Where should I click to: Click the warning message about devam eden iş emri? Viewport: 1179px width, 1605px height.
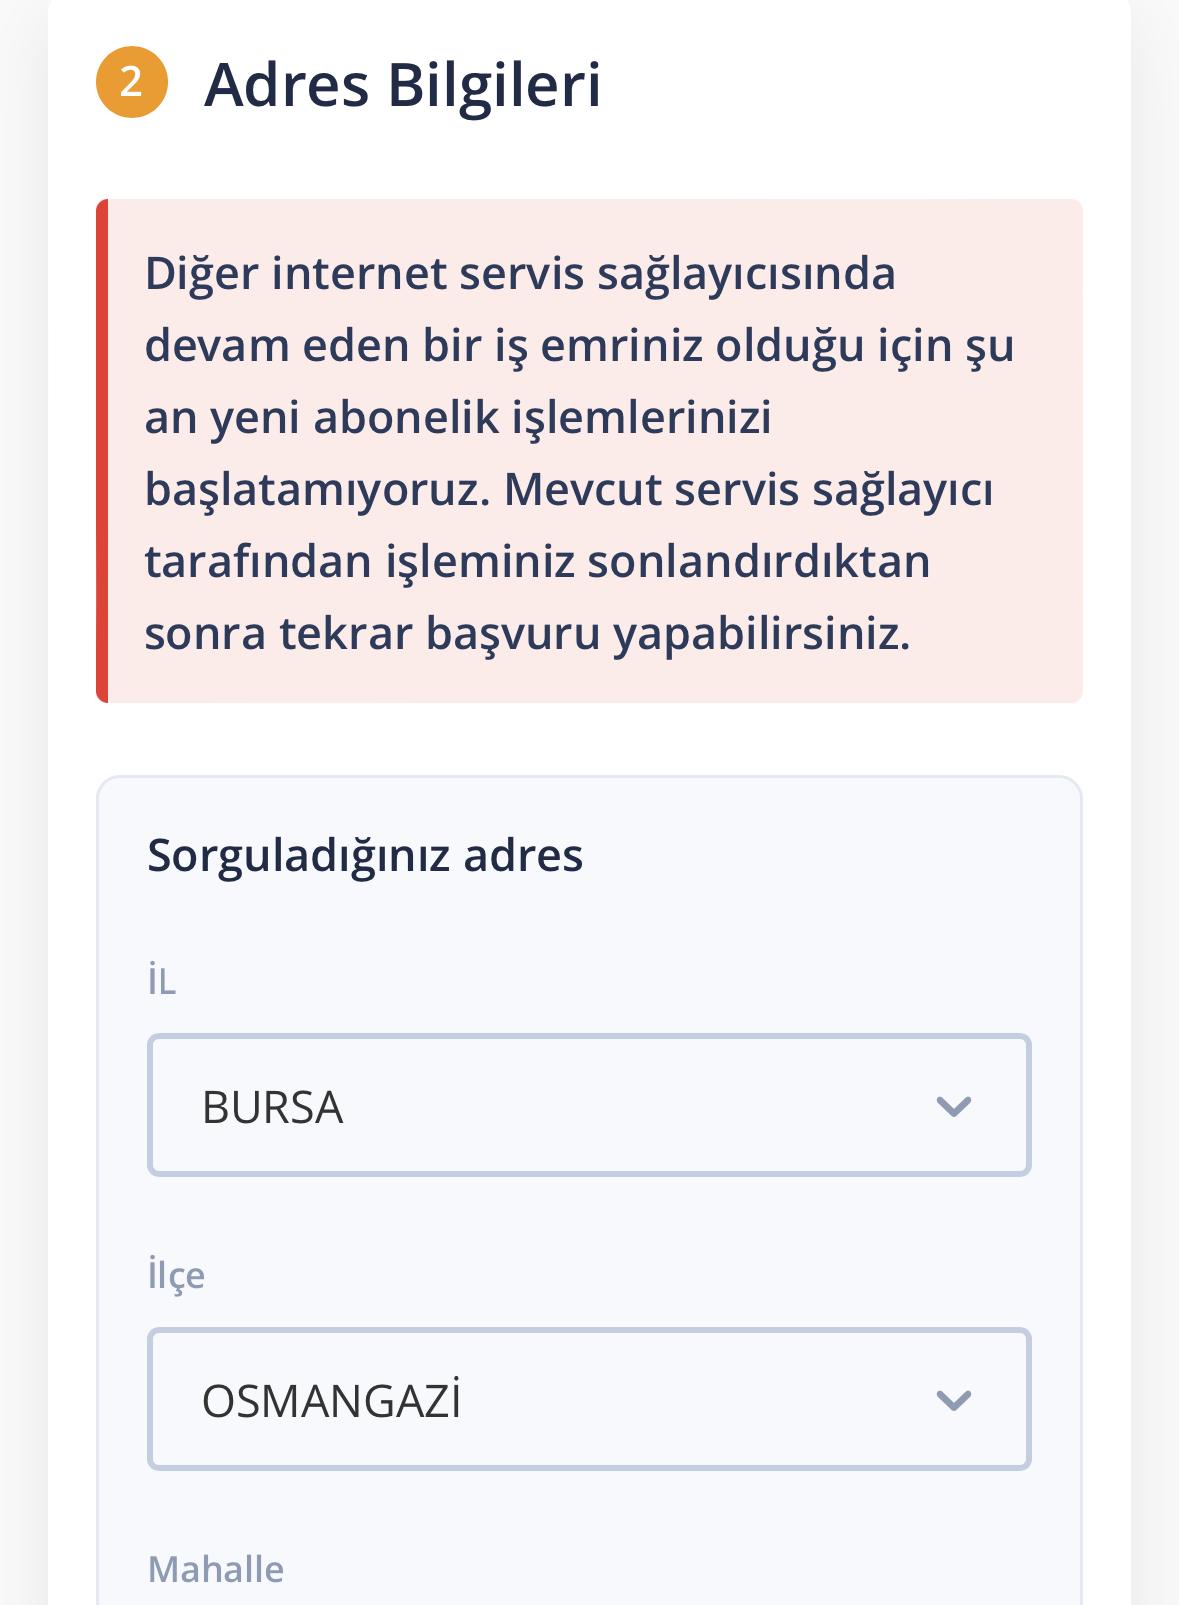580,450
